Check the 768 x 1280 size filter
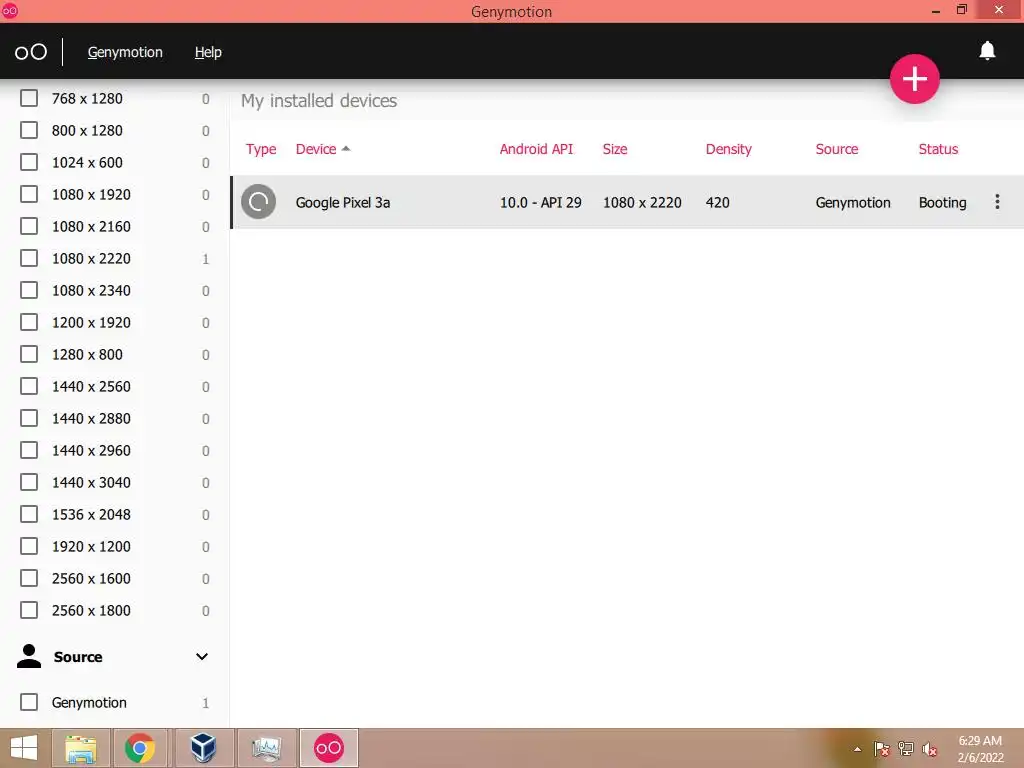 pos(29,98)
